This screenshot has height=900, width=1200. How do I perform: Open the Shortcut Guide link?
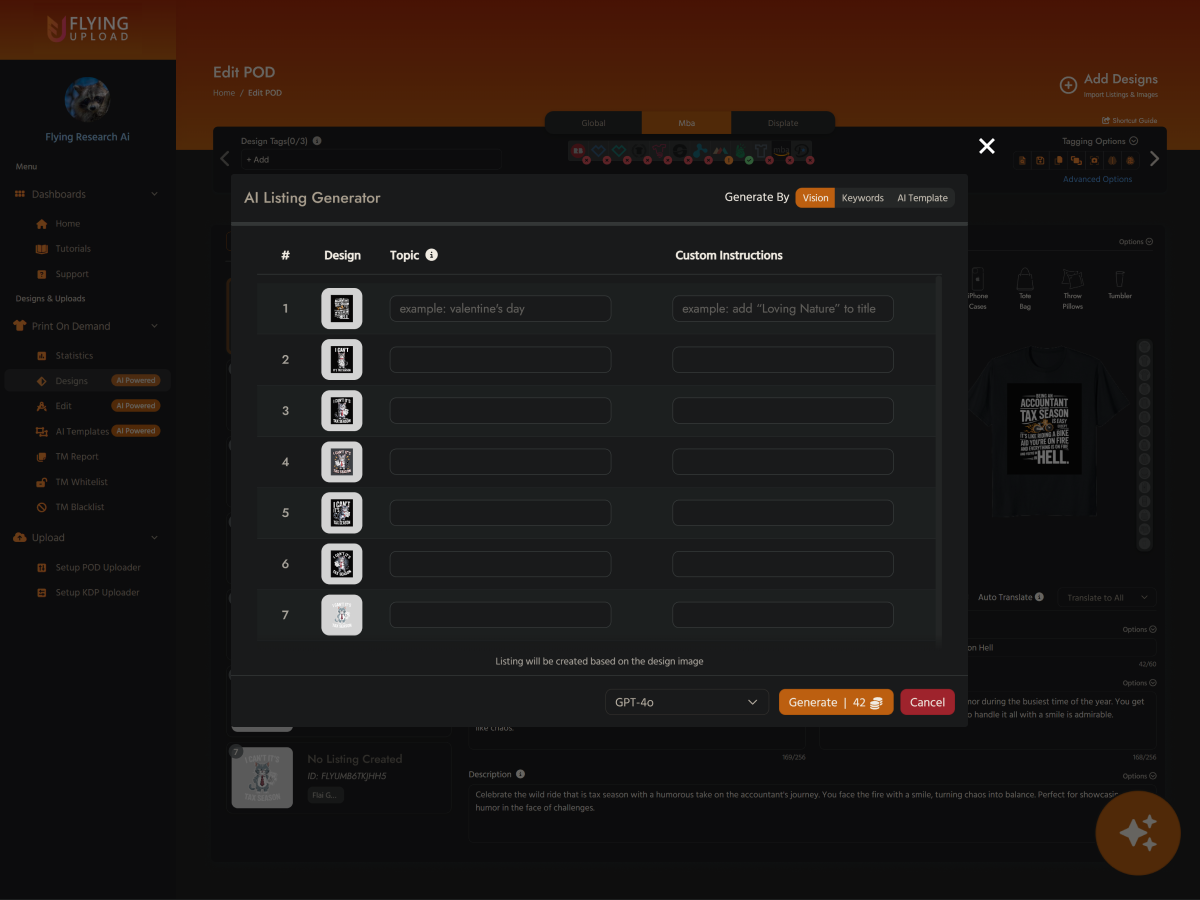coord(1129,121)
